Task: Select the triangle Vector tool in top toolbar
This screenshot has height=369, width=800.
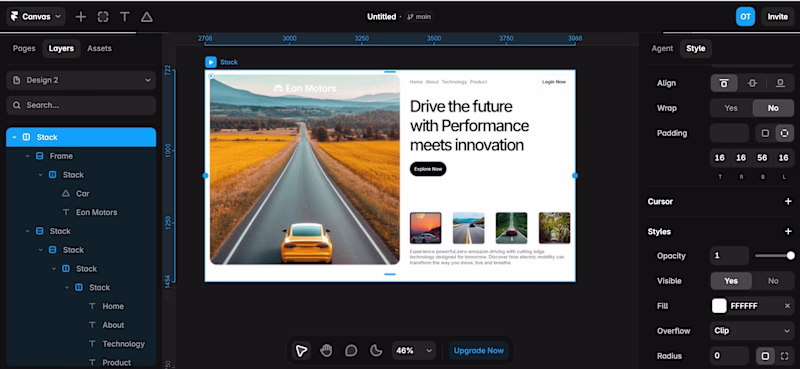Action: [146, 17]
